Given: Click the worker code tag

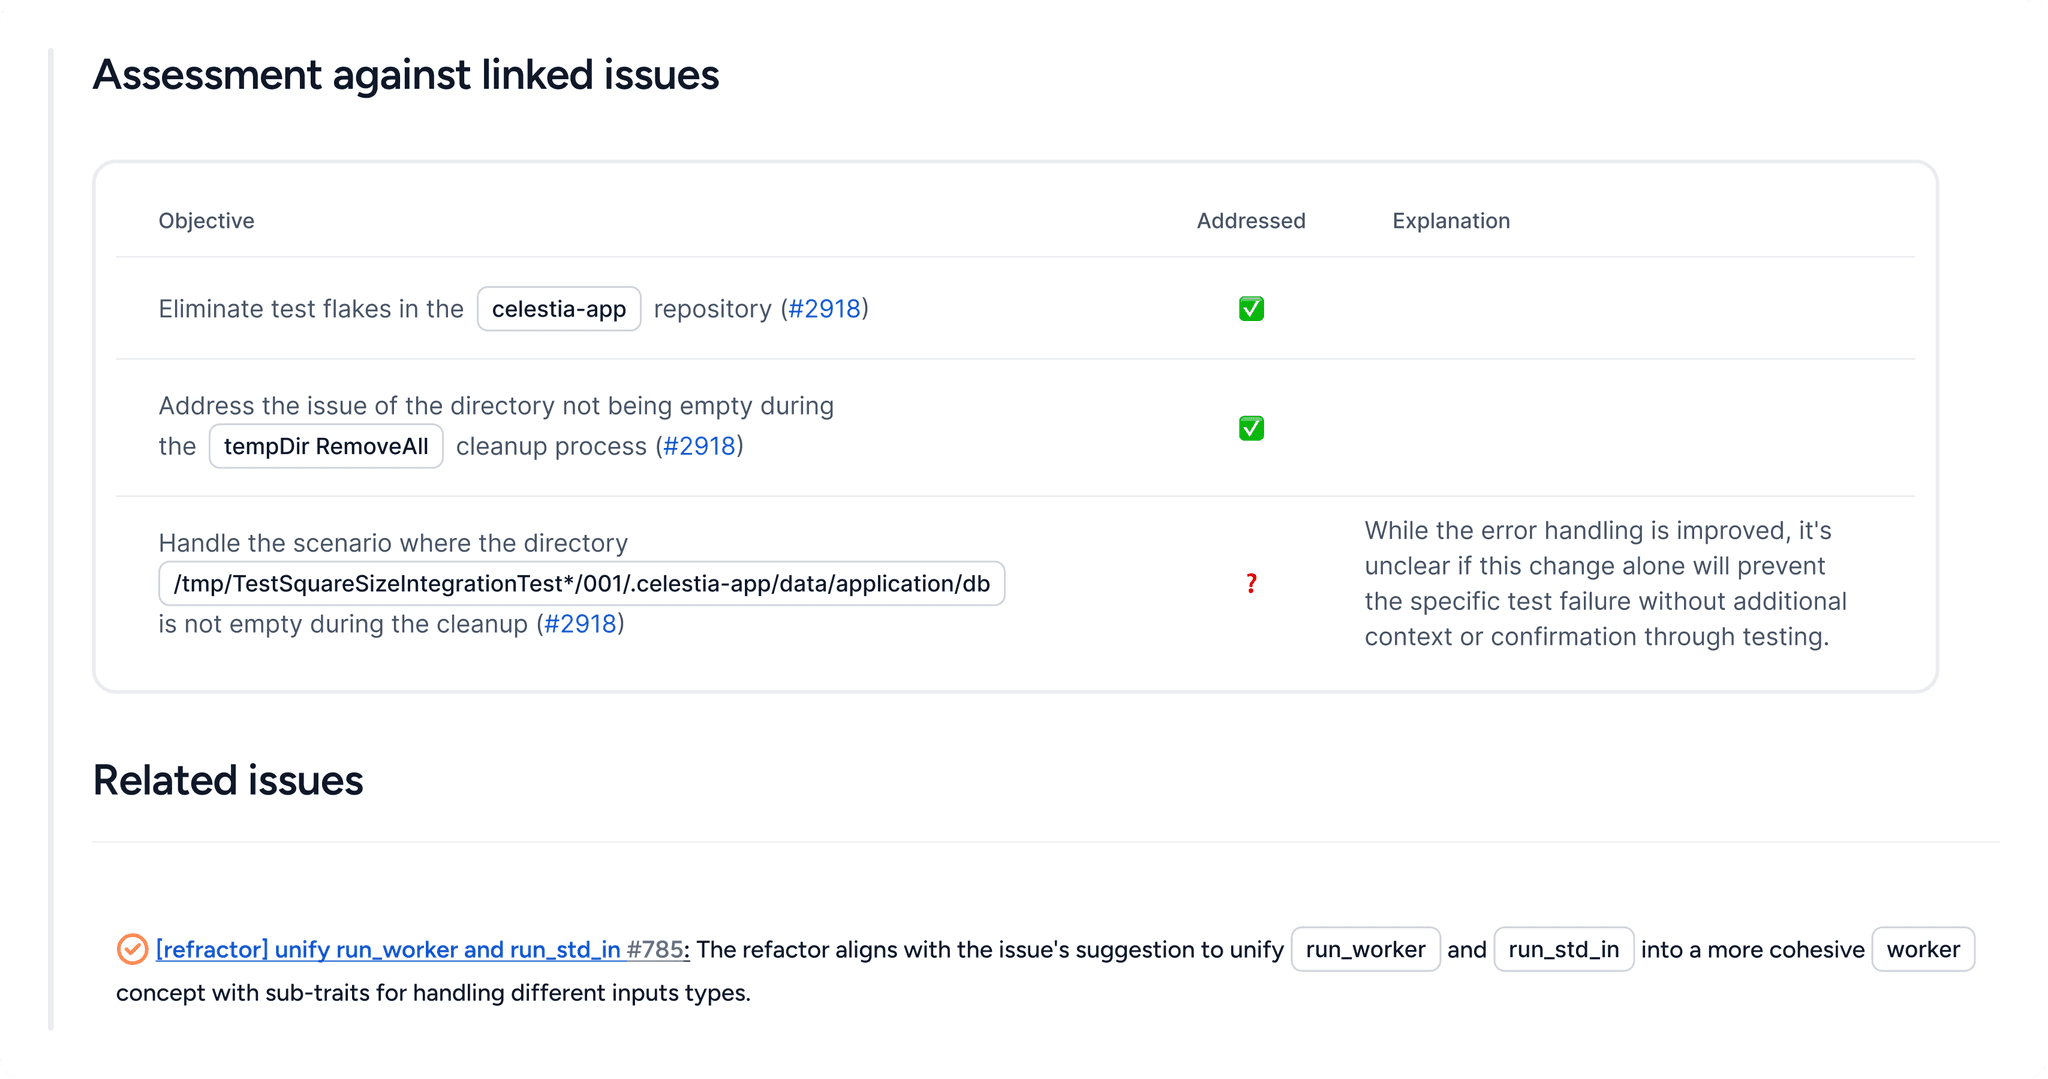Looking at the screenshot, I should [x=1922, y=949].
